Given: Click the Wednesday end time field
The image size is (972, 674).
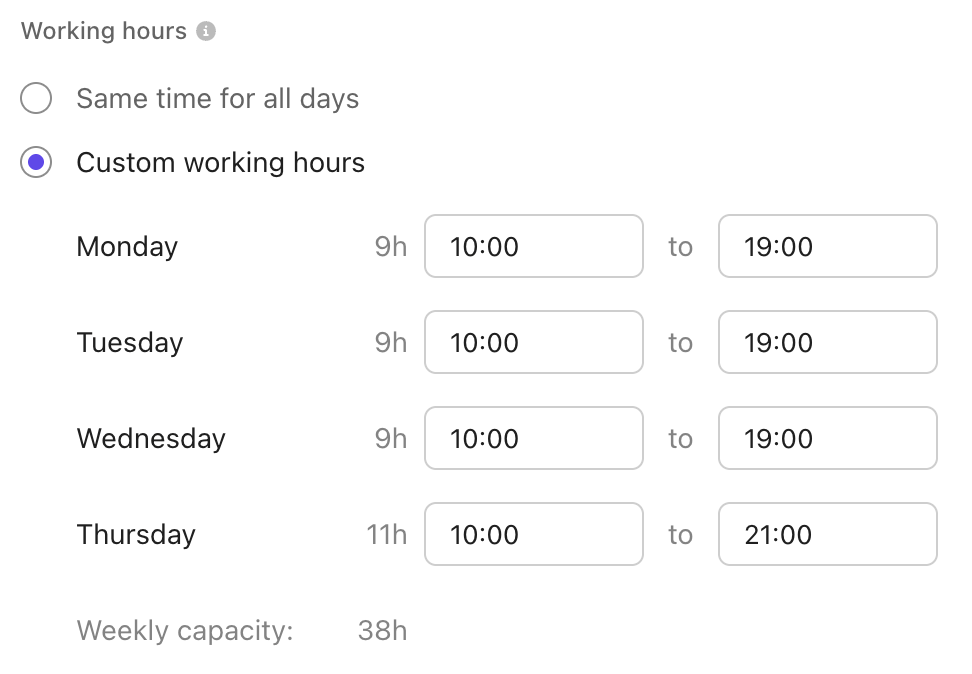Looking at the screenshot, I should click(x=827, y=439).
